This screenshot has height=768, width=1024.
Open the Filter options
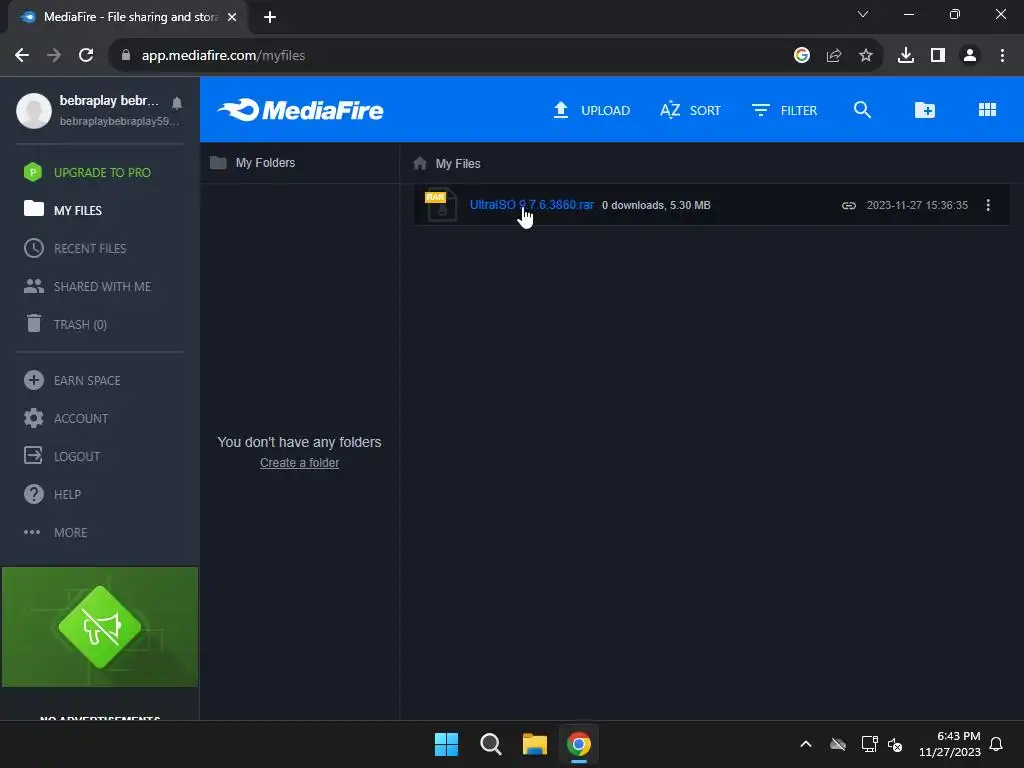(784, 110)
